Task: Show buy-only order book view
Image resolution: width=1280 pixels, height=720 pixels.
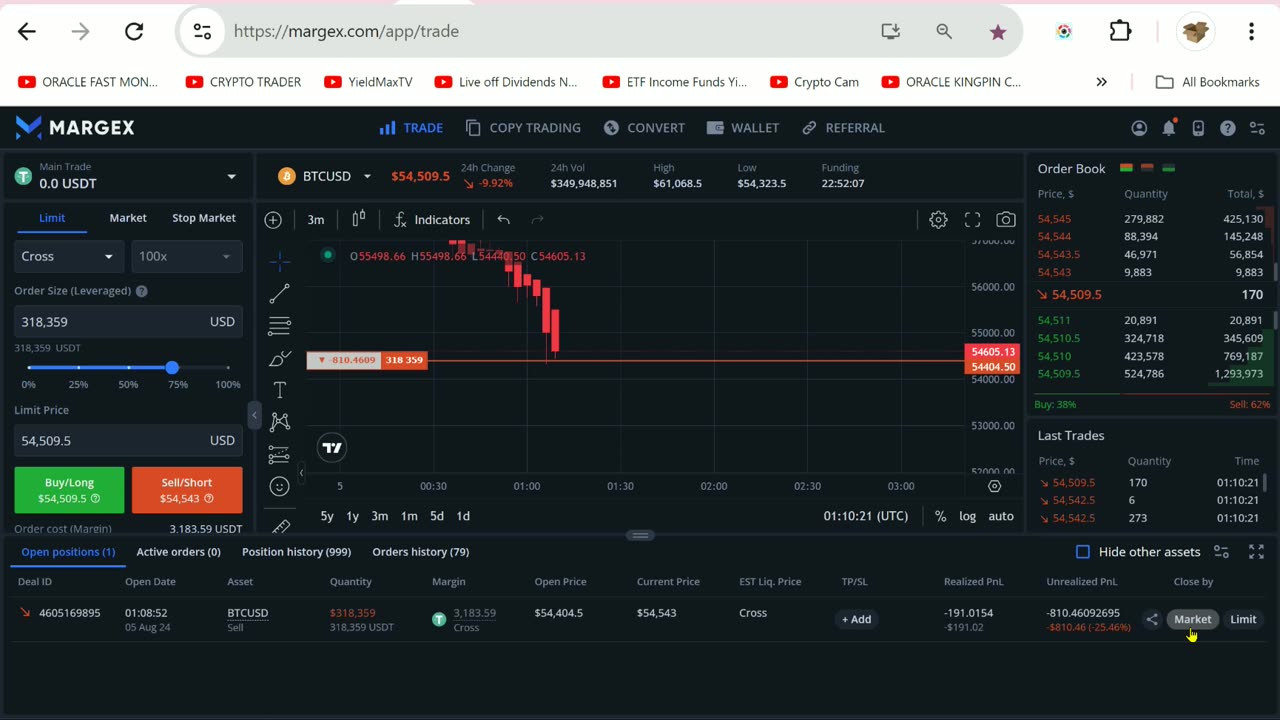Action: [x=1168, y=168]
